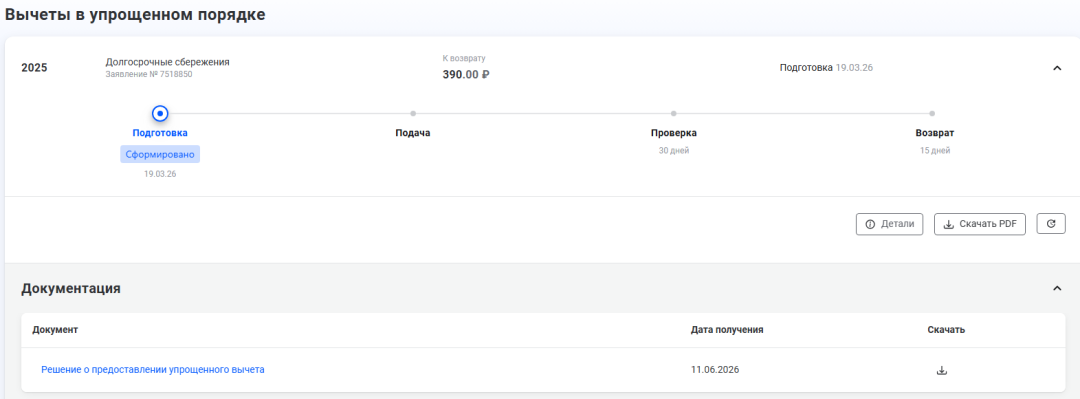Click Долгосрочные сбережения title
The height and width of the screenshot is (399, 1080).
(167, 62)
